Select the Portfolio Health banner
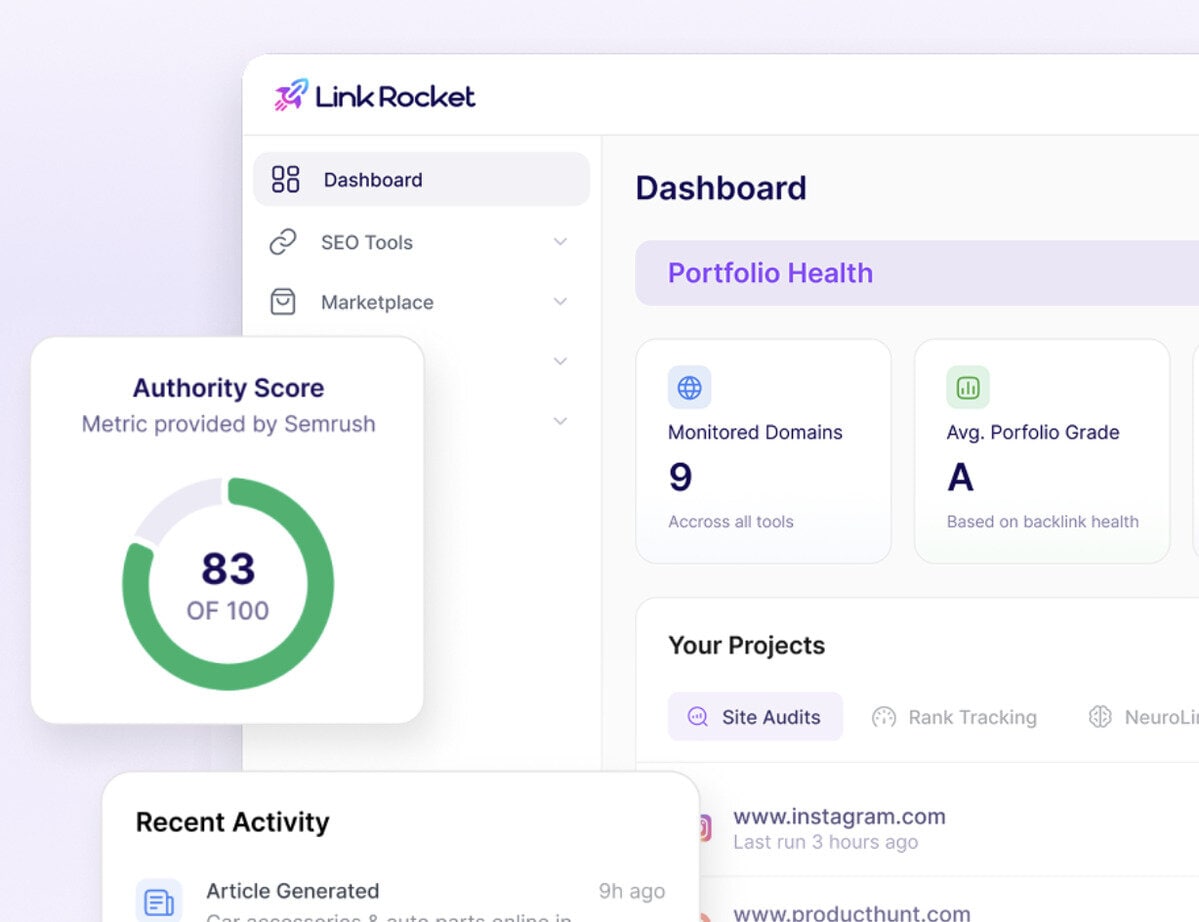 (917, 273)
